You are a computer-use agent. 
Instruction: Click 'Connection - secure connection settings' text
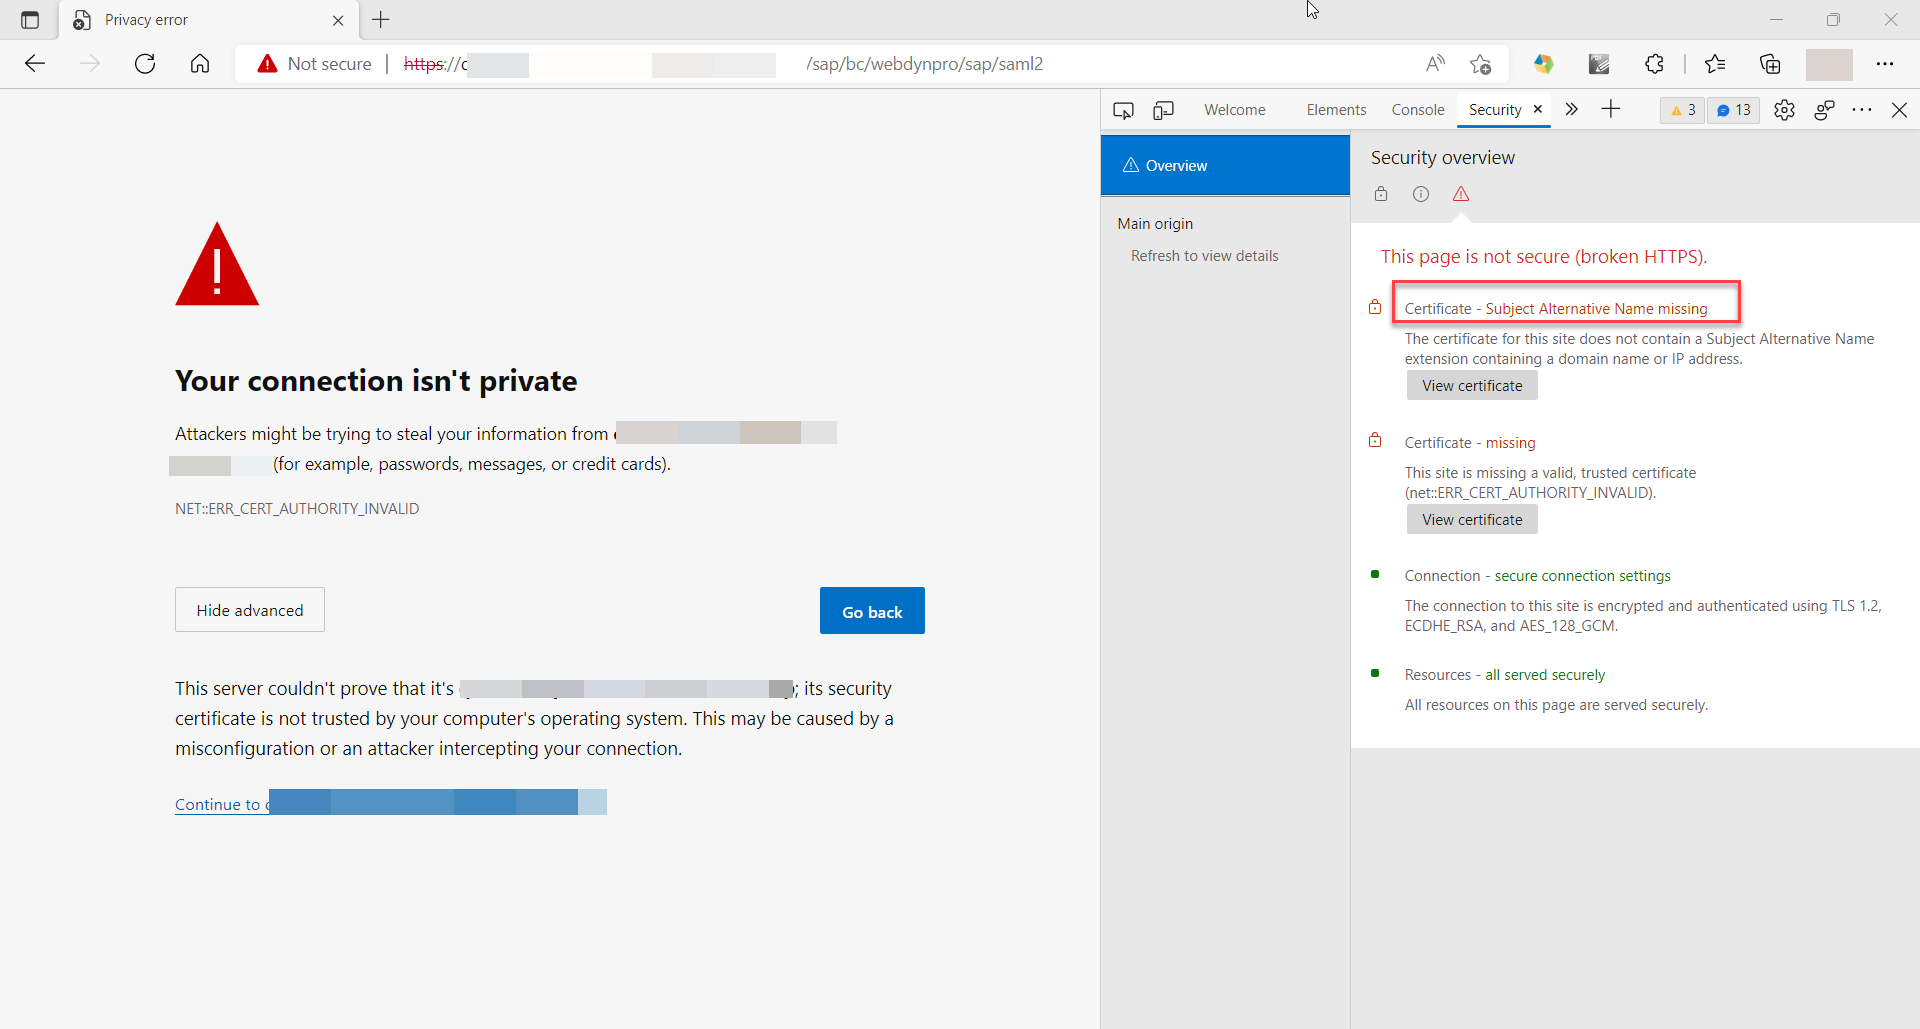click(x=1537, y=576)
